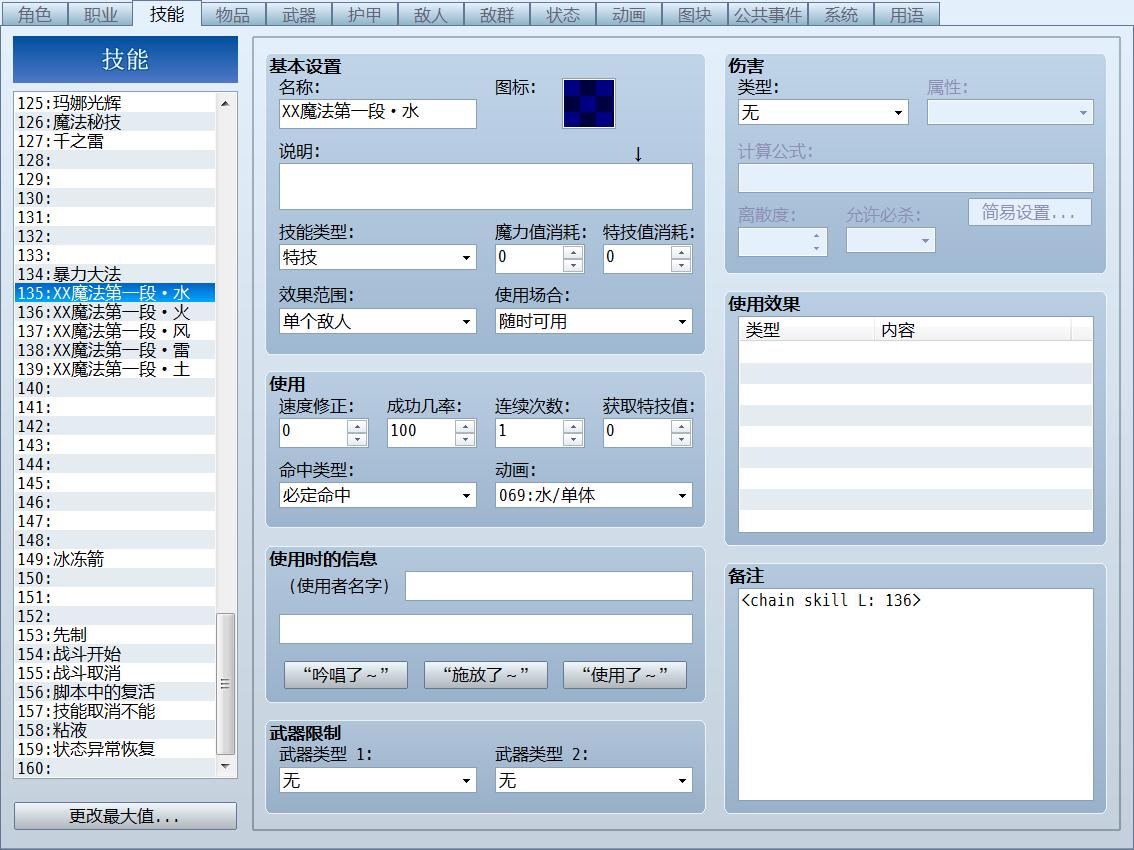Expand the 伤害 类型 dropdown

823,112
